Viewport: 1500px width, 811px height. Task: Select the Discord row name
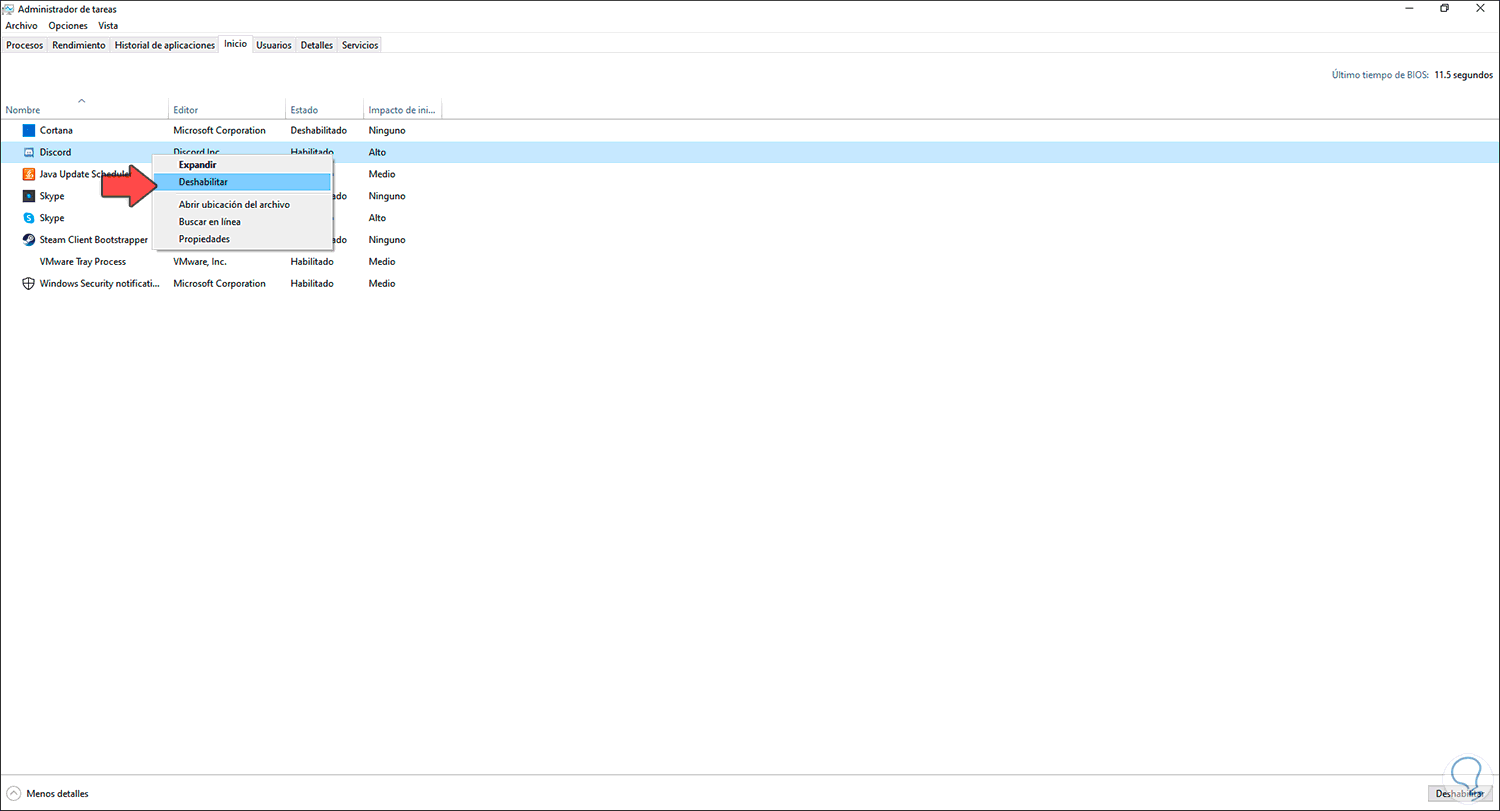[x=55, y=152]
